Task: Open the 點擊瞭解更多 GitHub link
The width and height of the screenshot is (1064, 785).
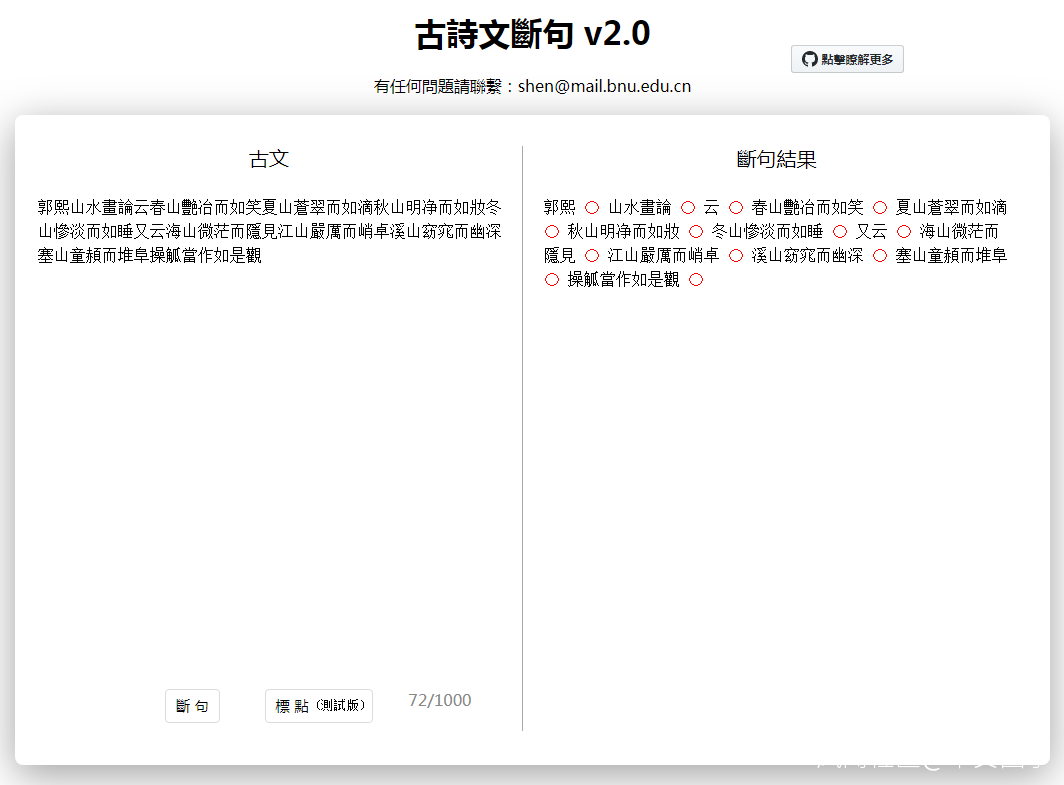Action: [x=847, y=60]
